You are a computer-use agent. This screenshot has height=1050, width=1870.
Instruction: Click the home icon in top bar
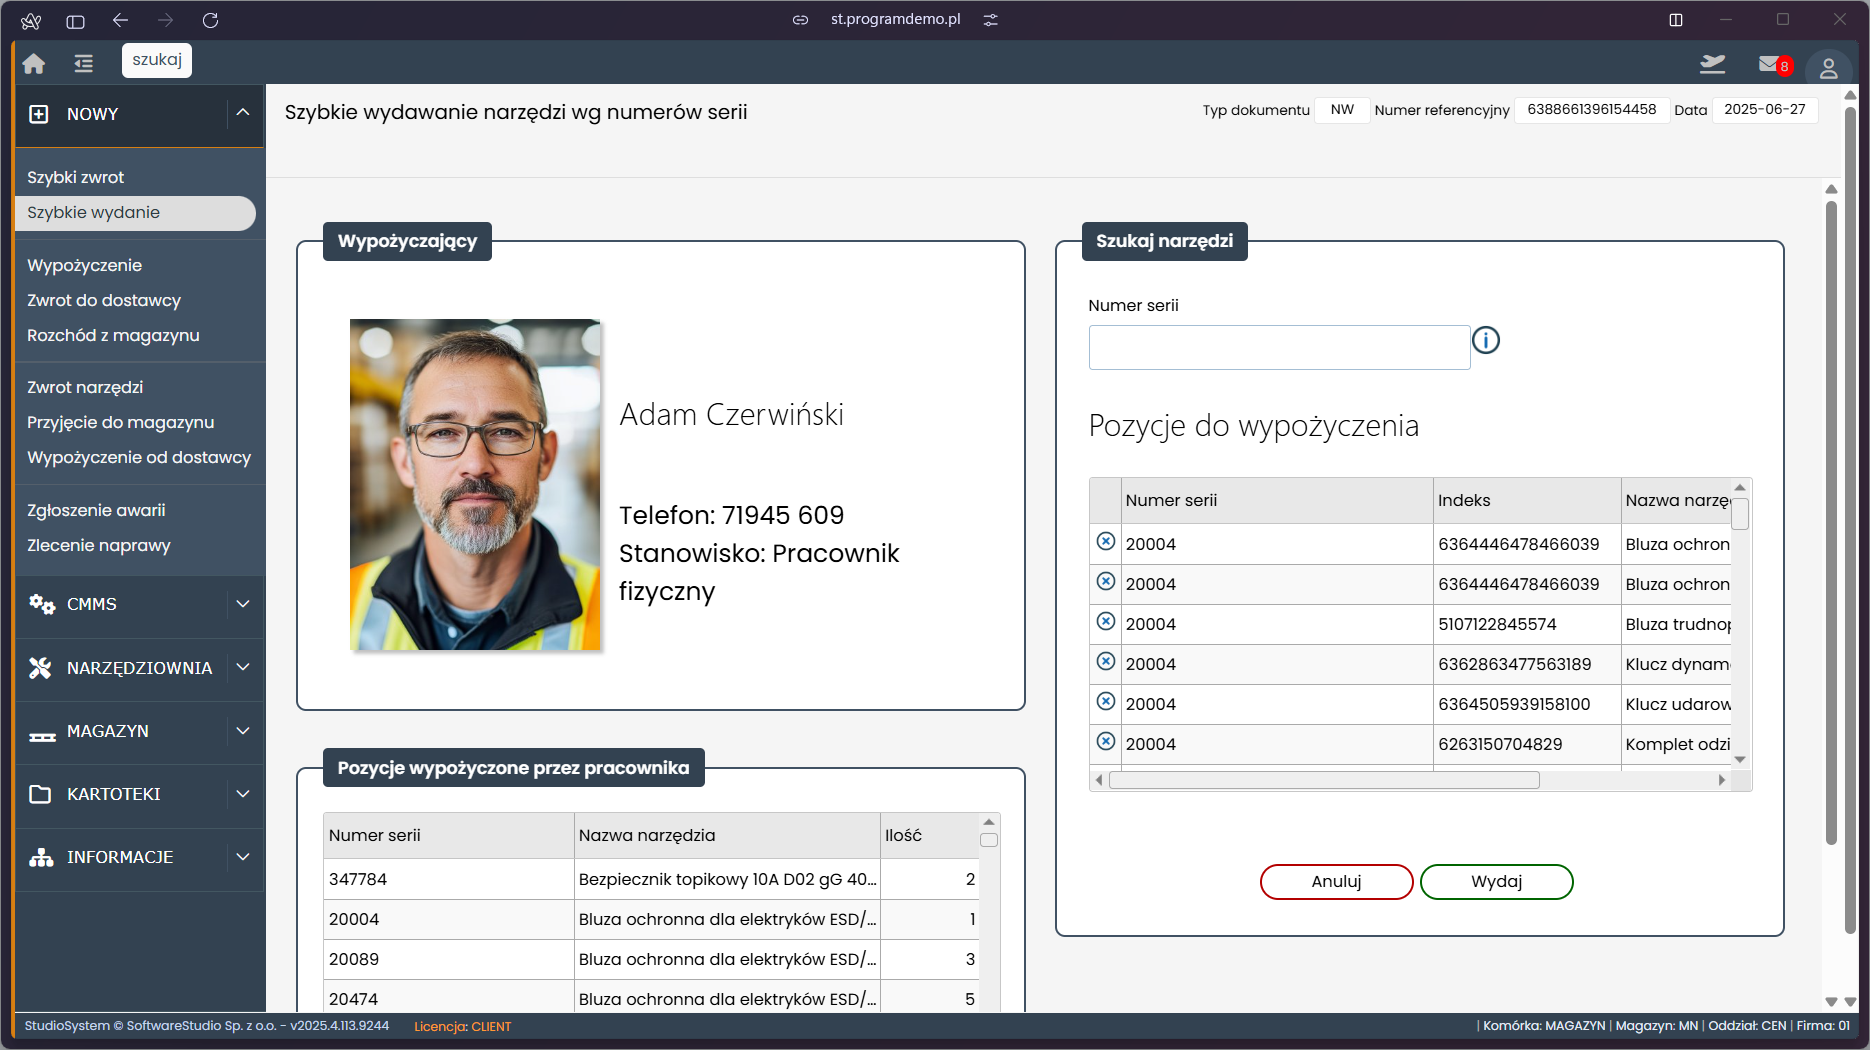34,64
